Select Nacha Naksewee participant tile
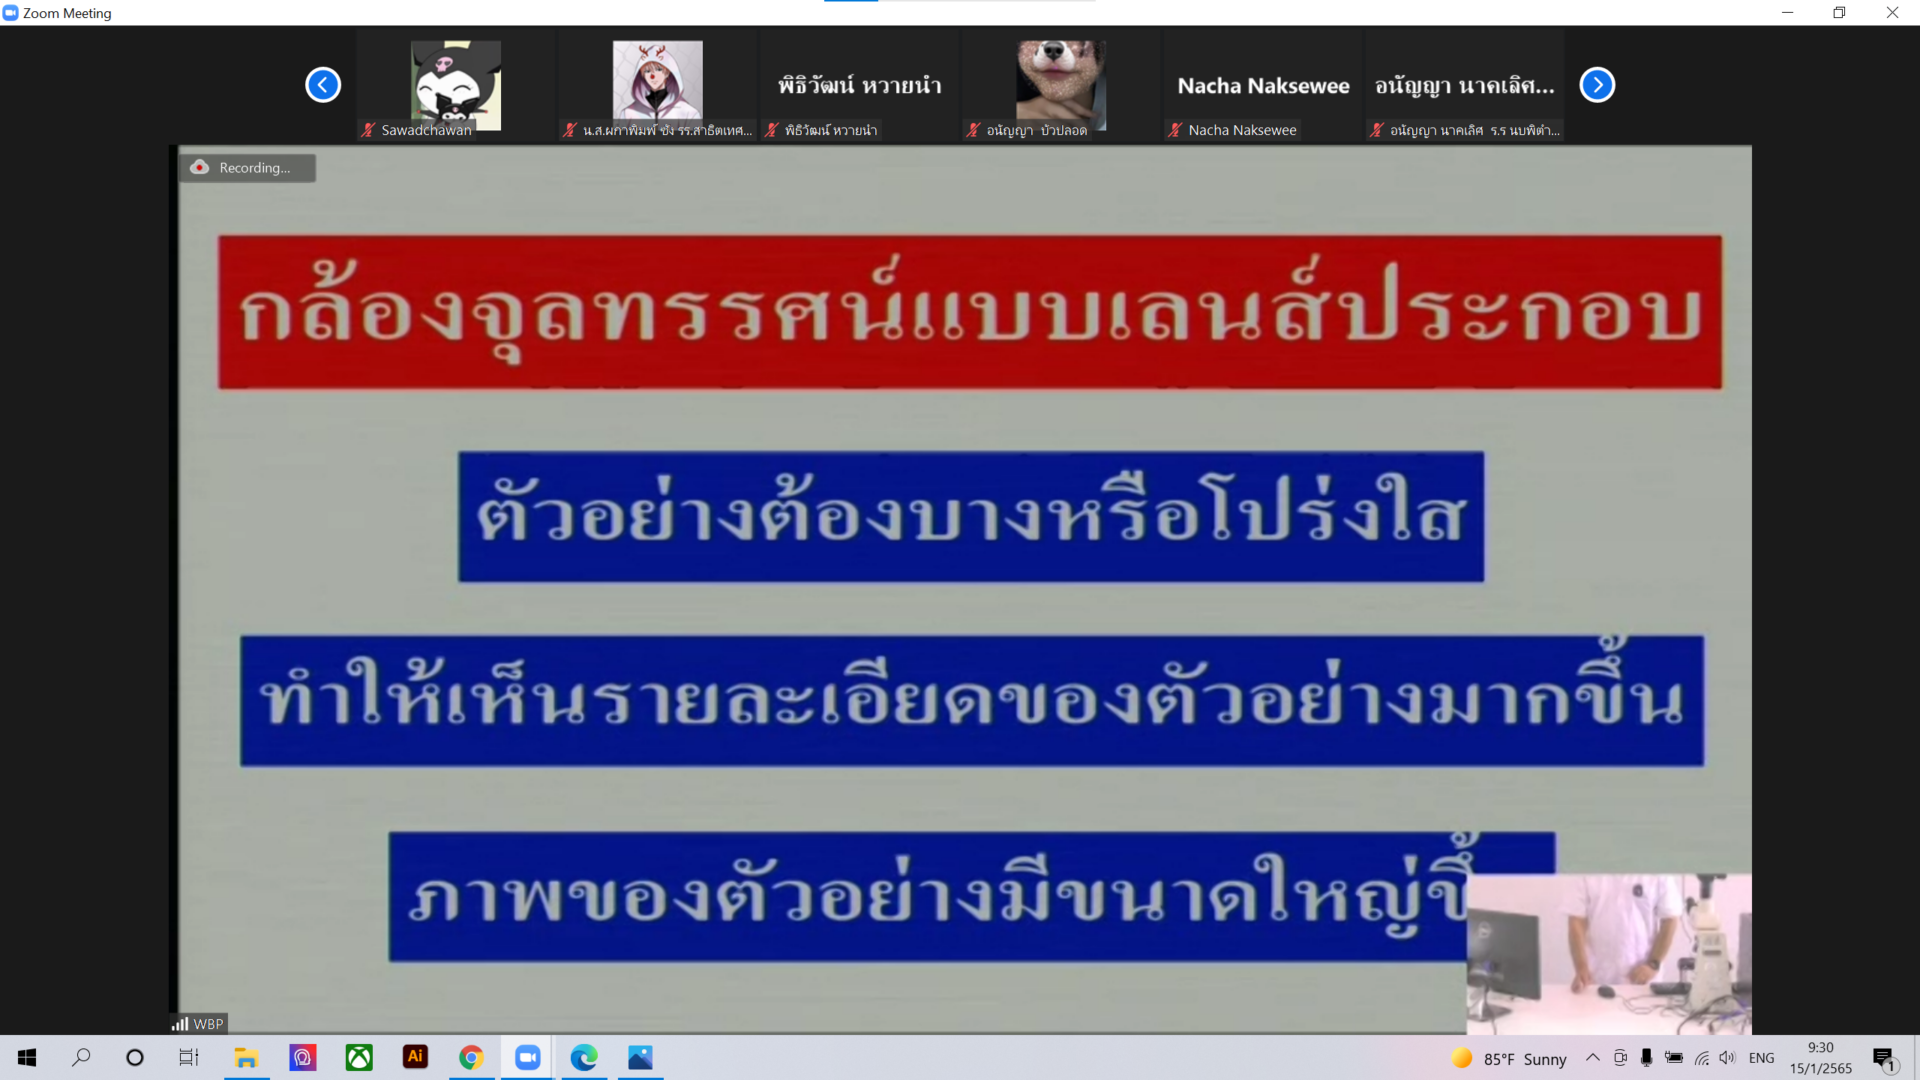The height and width of the screenshot is (1080, 1920). [x=1263, y=85]
